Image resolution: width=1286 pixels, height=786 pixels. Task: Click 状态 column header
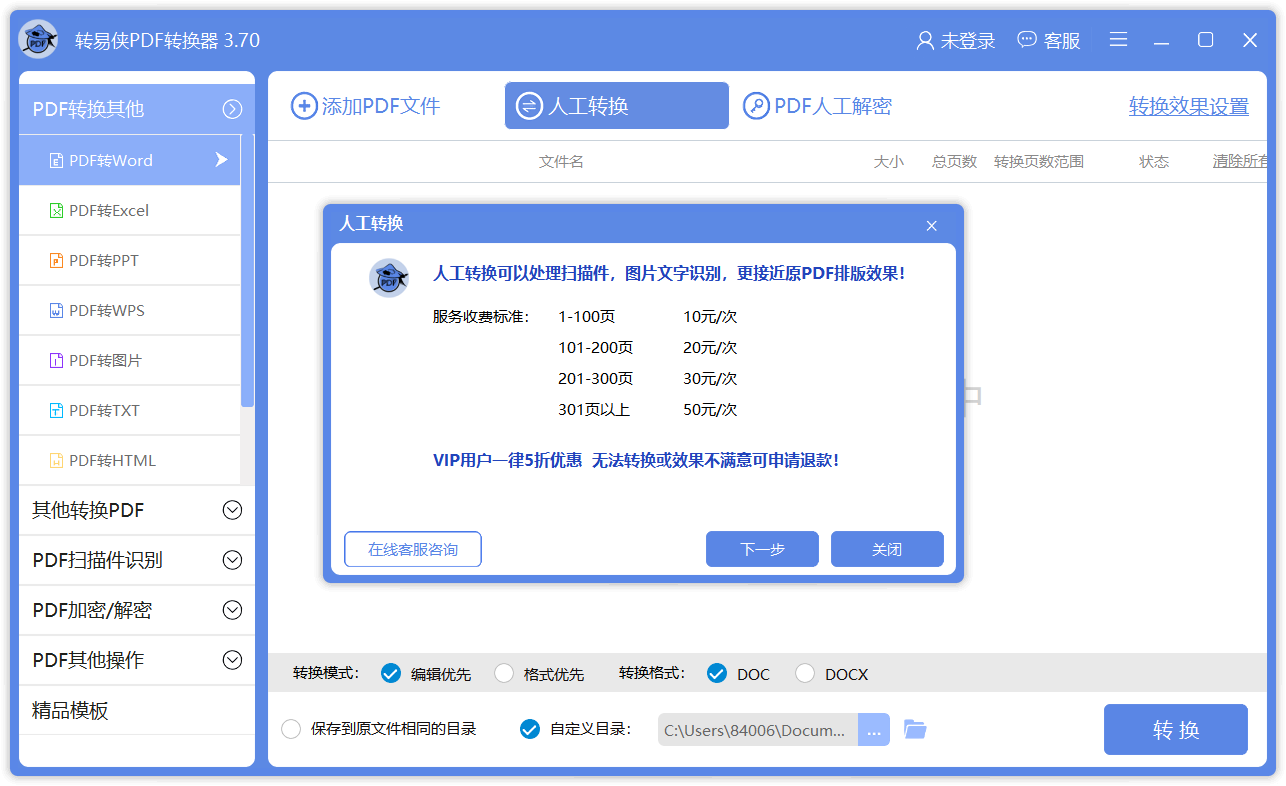pos(1154,161)
